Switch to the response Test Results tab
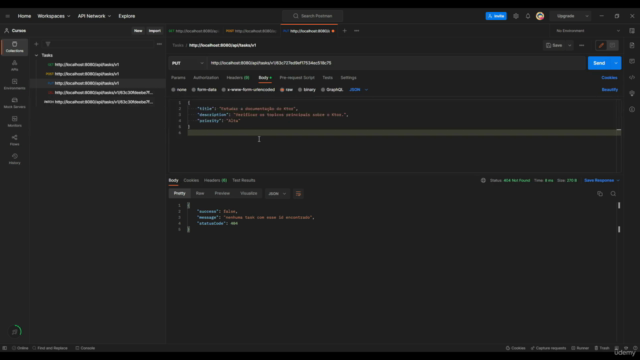Viewport: 640px width, 360px height. pyautogui.click(x=244, y=180)
